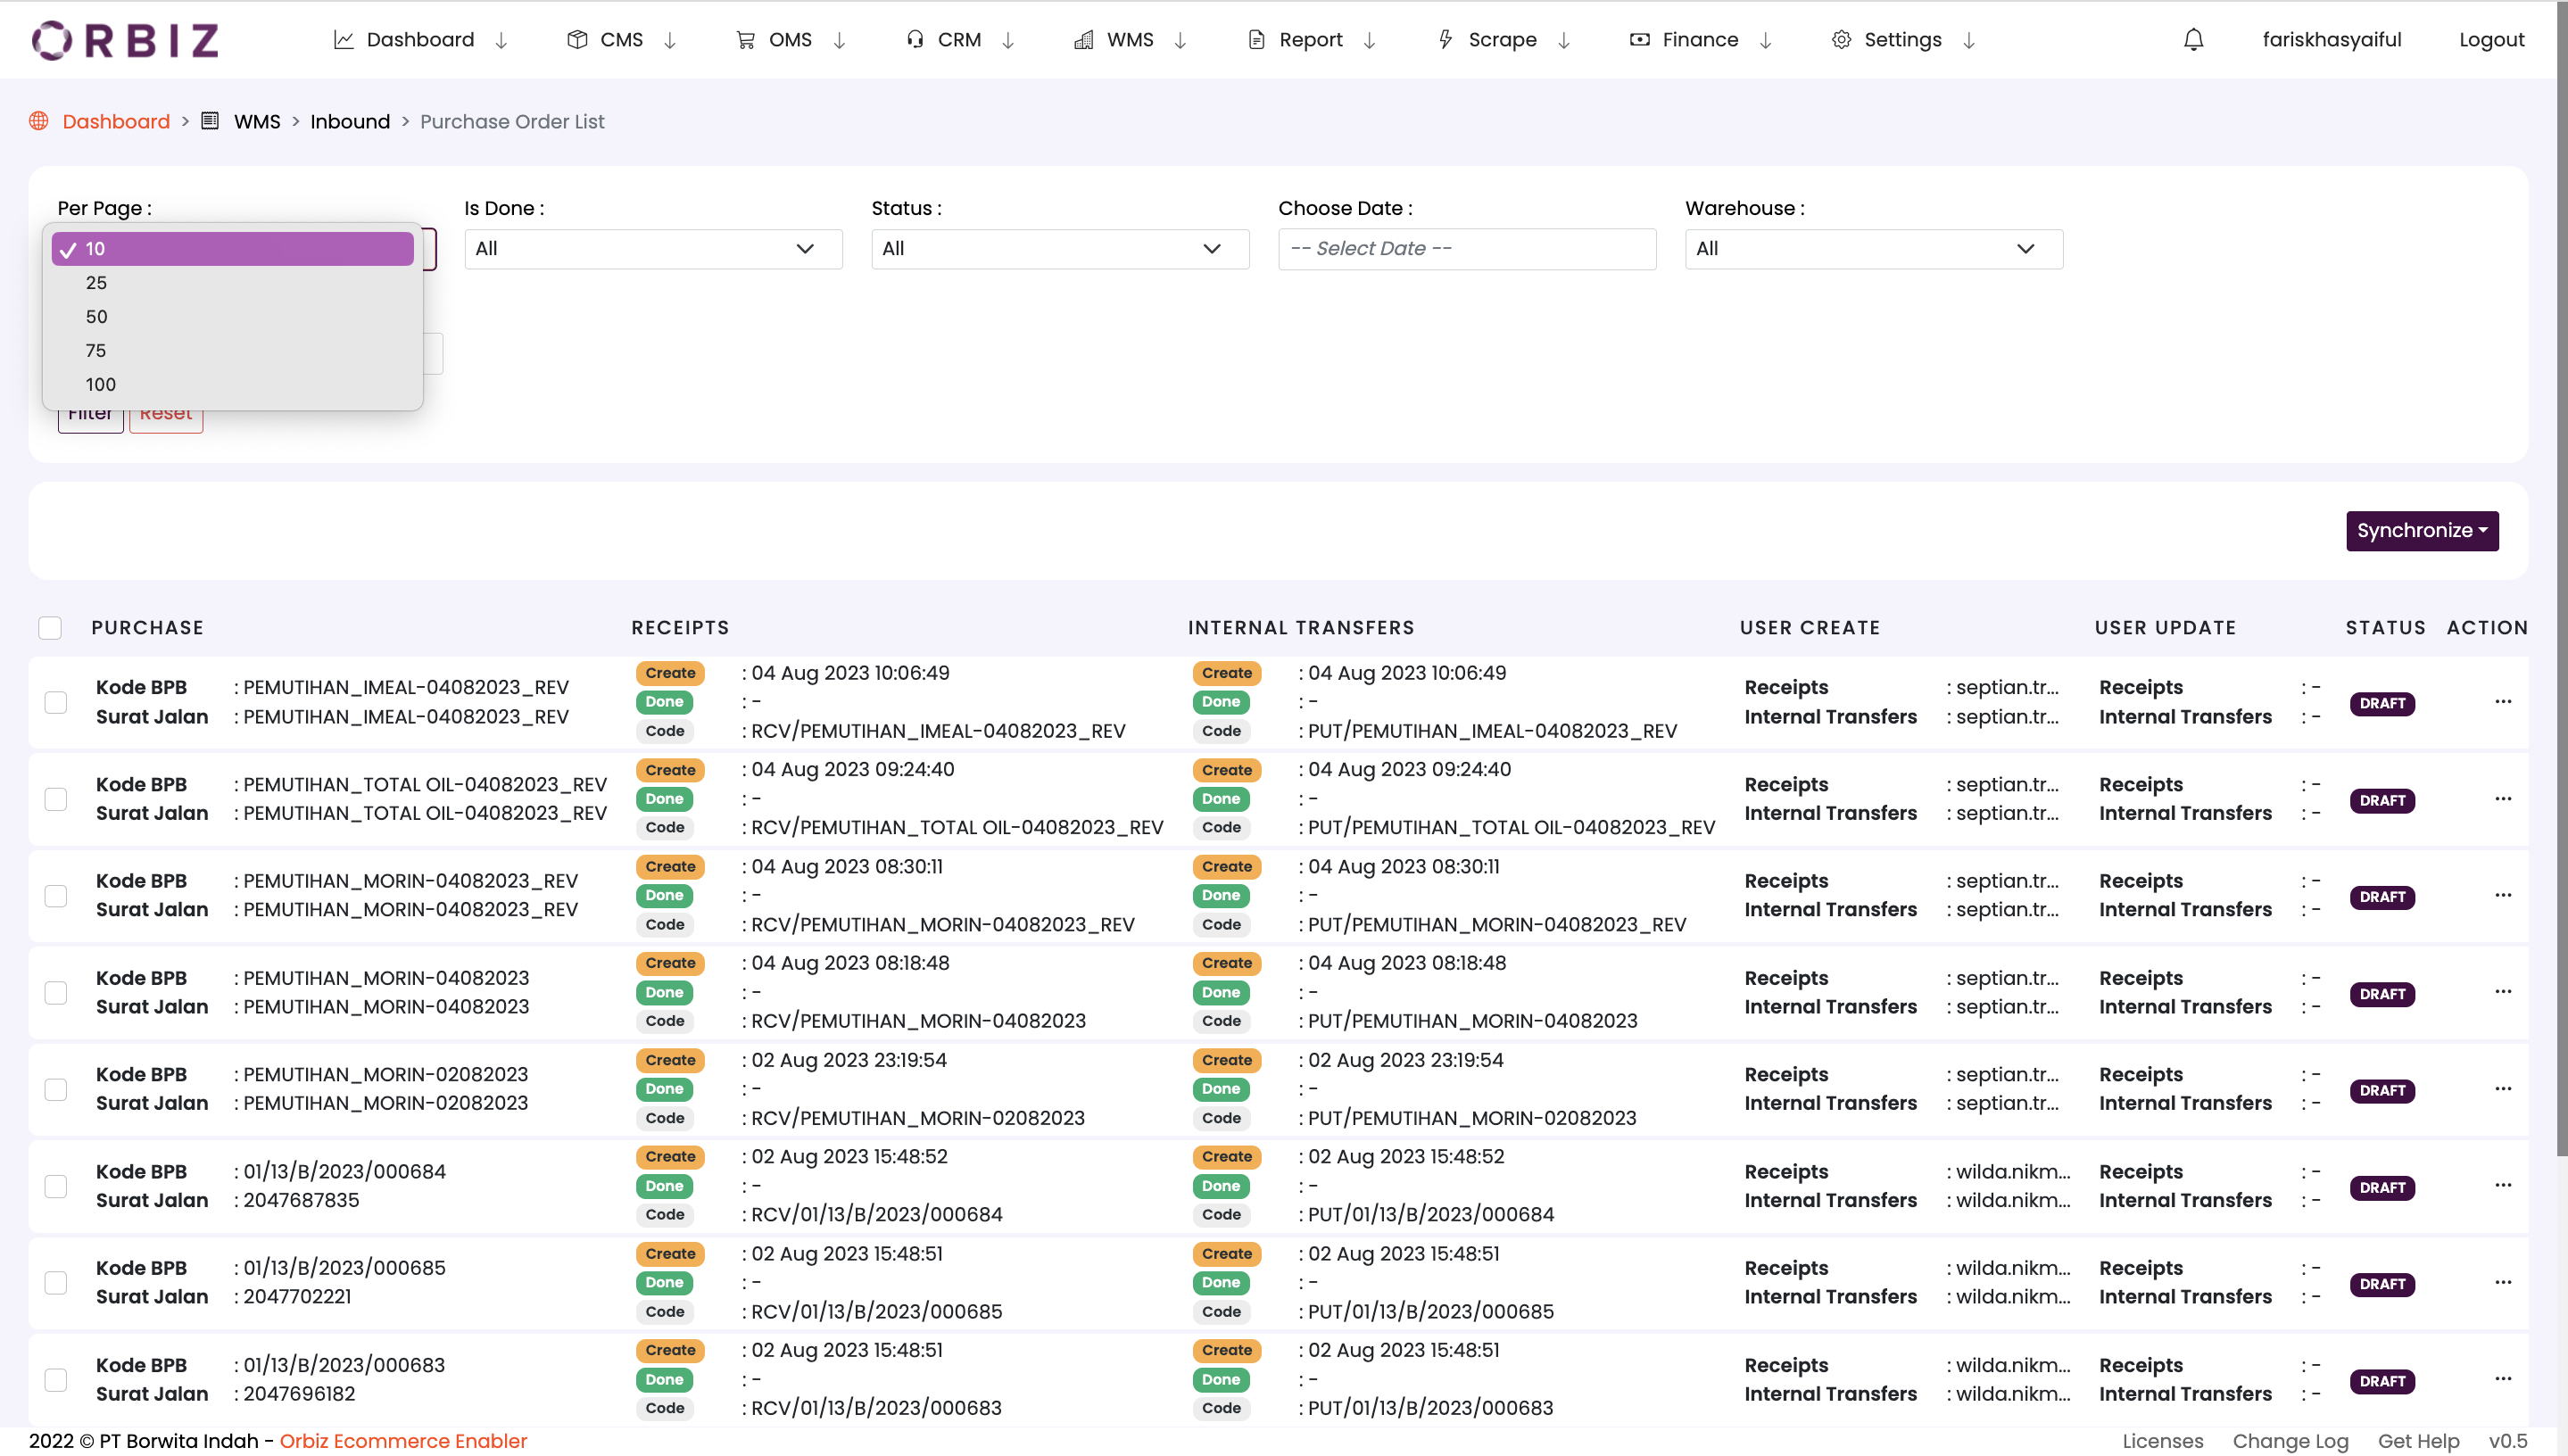Screen dimensions: 2568x1456
Task: Click the WMS warehouse icon
Action: coord(1083,40)
